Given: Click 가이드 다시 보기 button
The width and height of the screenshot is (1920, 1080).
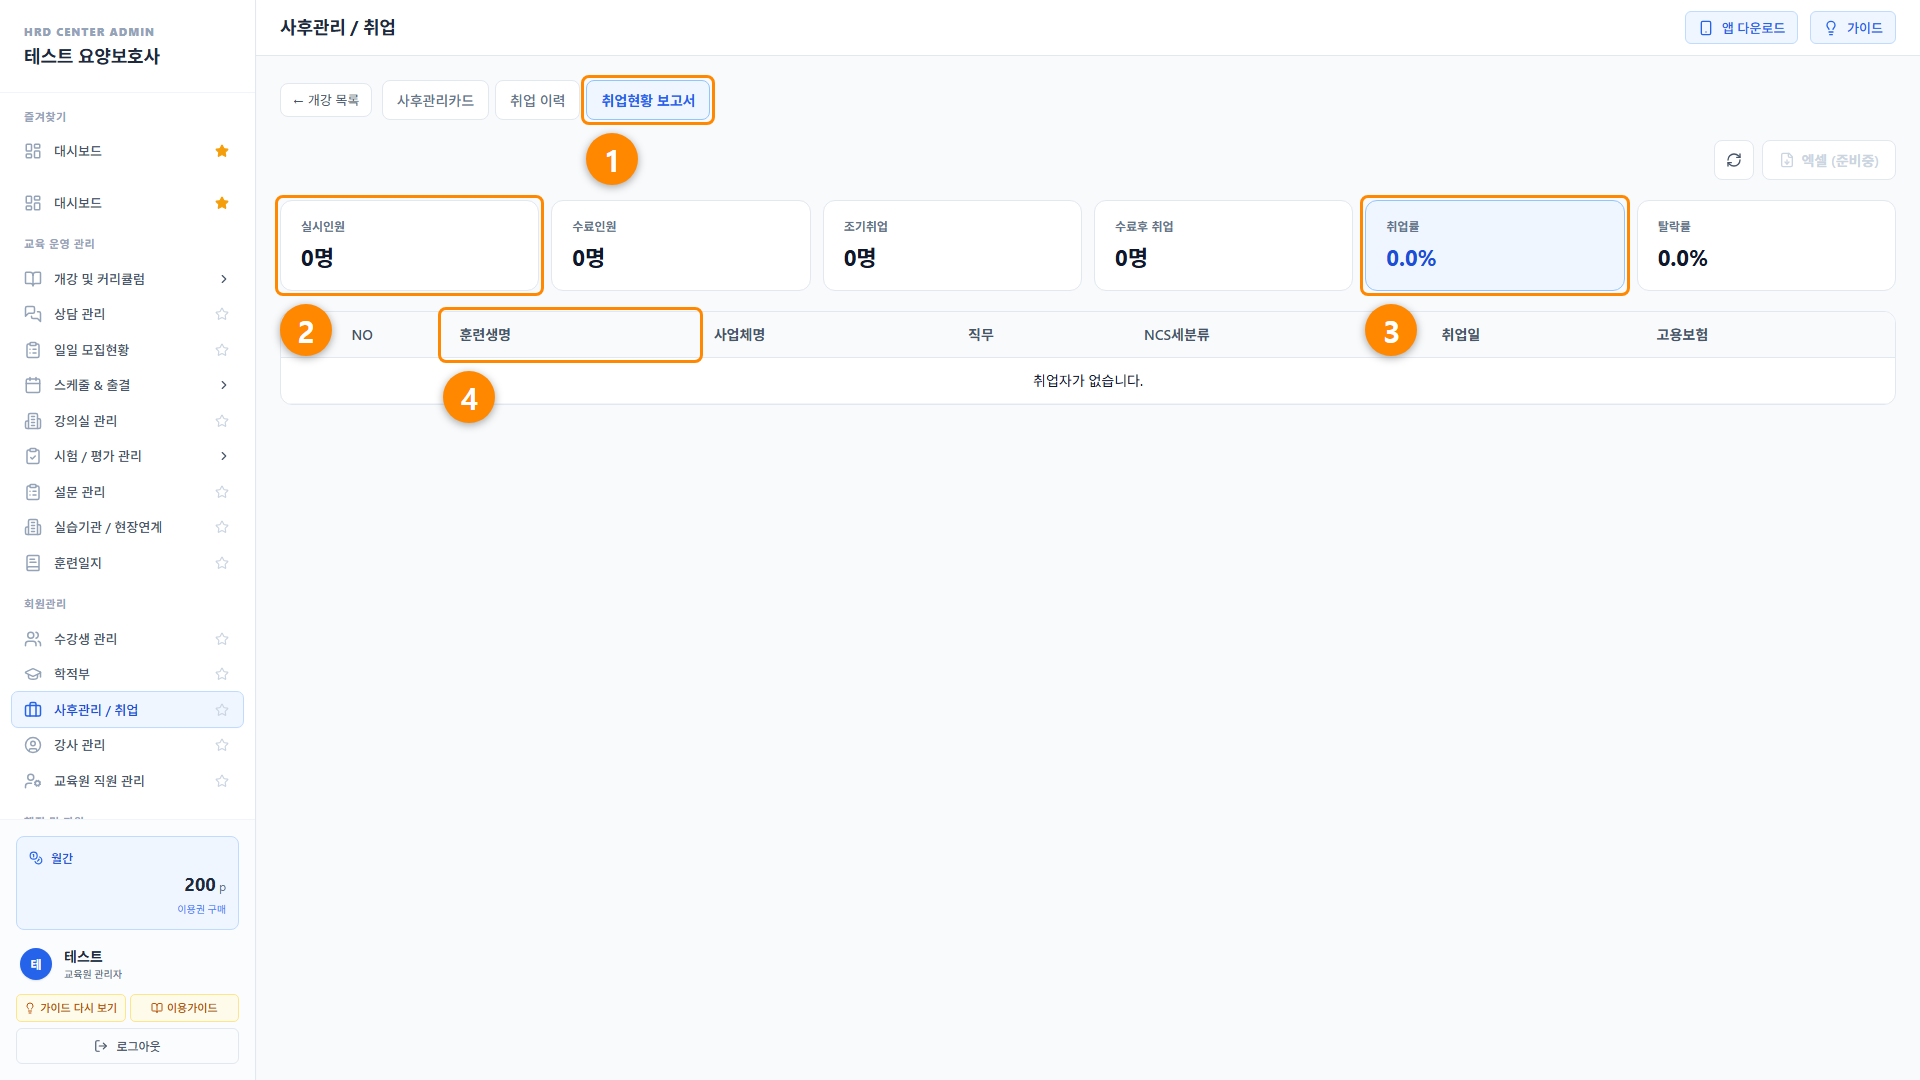Looking at the screenshot, I should pos(71,1008).
